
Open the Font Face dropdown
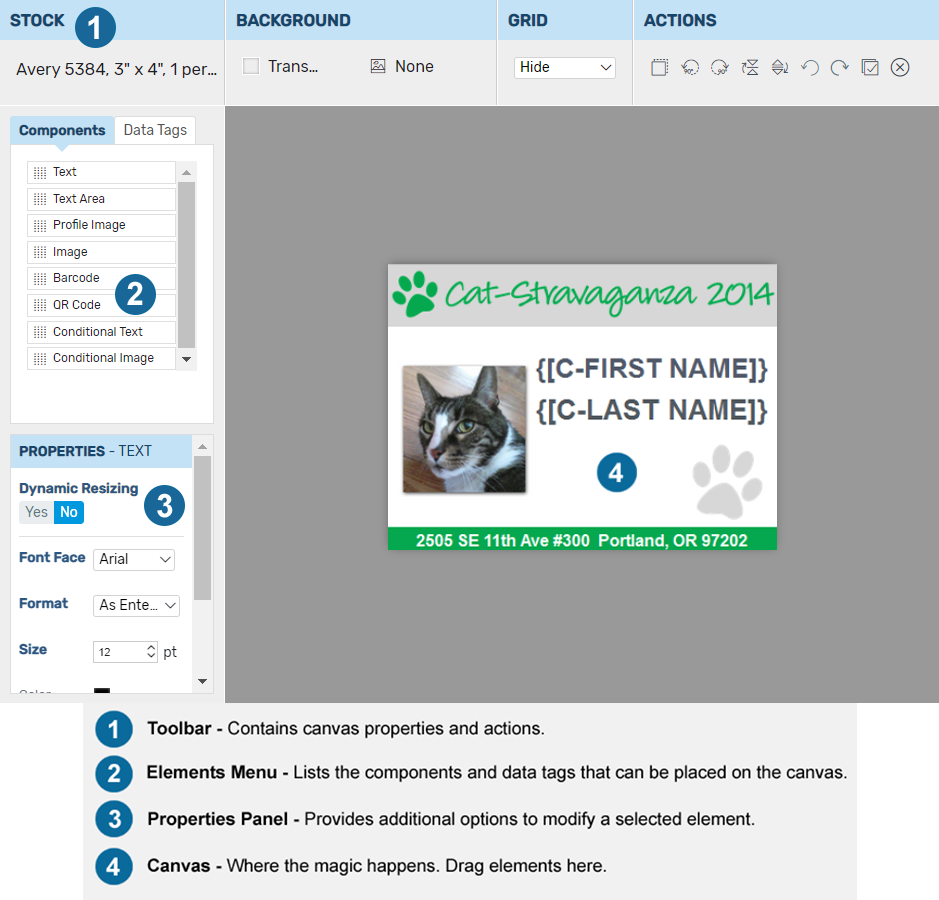pyautogui.click(x=134, y=559)
